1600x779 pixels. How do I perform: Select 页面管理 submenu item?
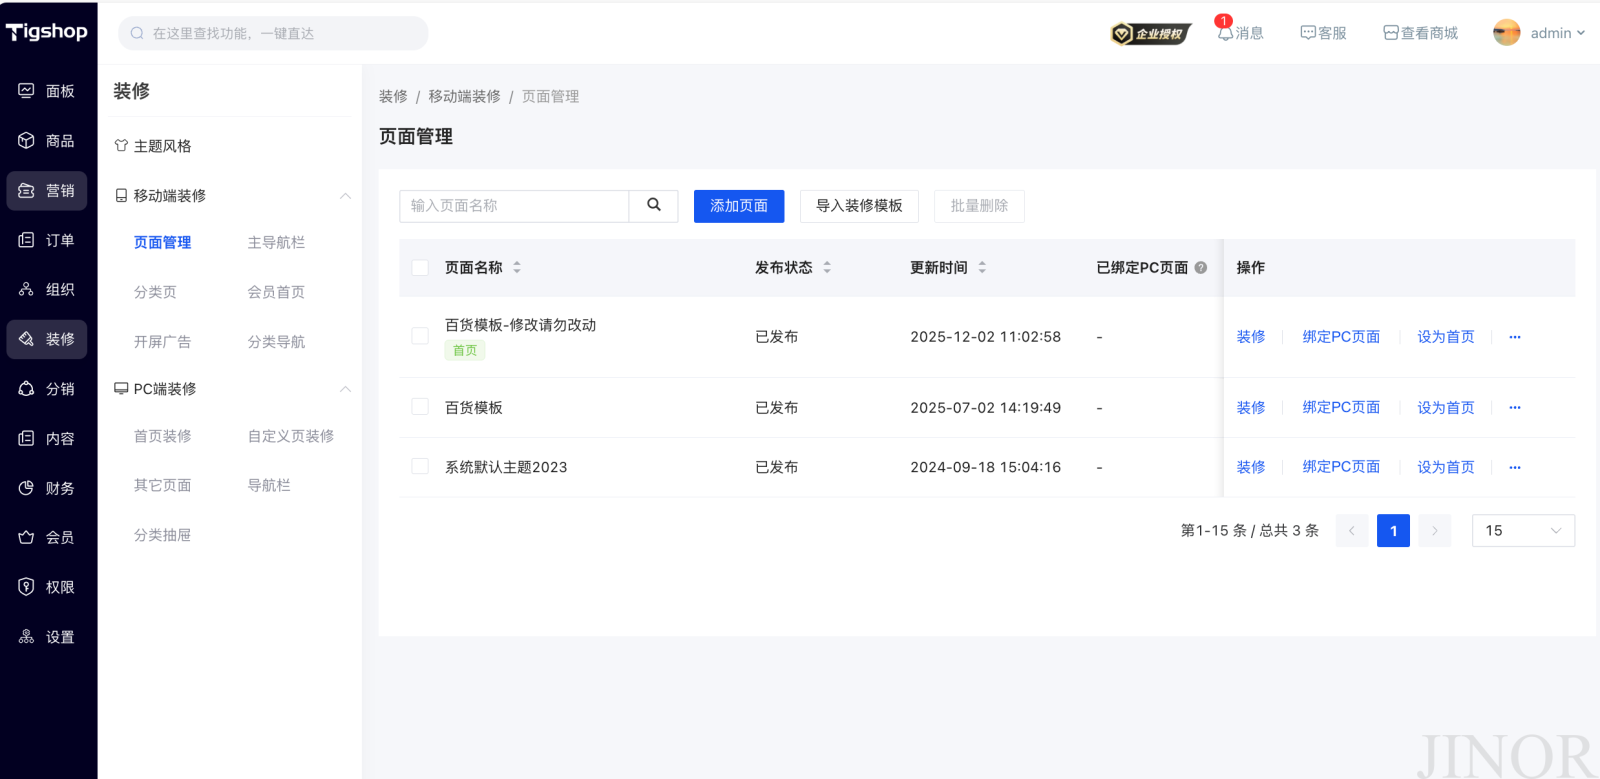pos(162,243)
